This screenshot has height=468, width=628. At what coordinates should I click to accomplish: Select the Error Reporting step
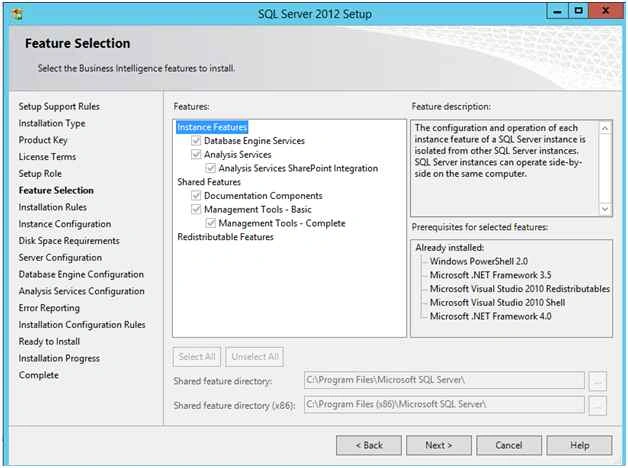(x=49, y=308)
